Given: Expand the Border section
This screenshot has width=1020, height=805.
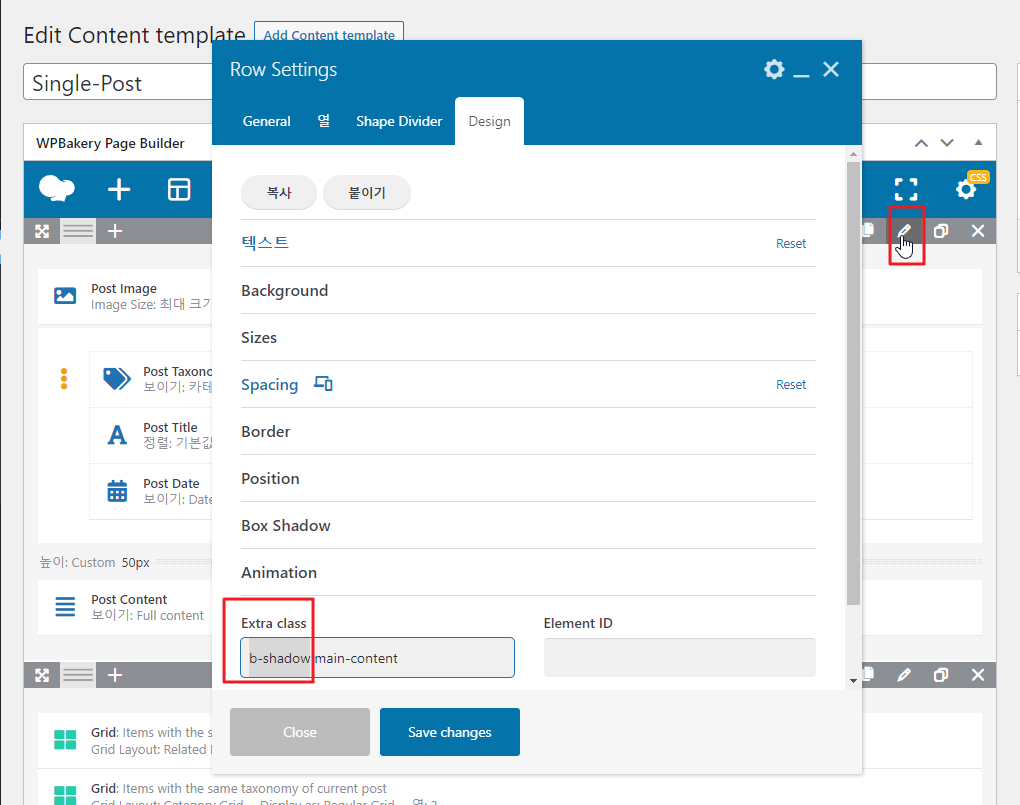Looking at the screenshot, I should [x=528, y=431].
